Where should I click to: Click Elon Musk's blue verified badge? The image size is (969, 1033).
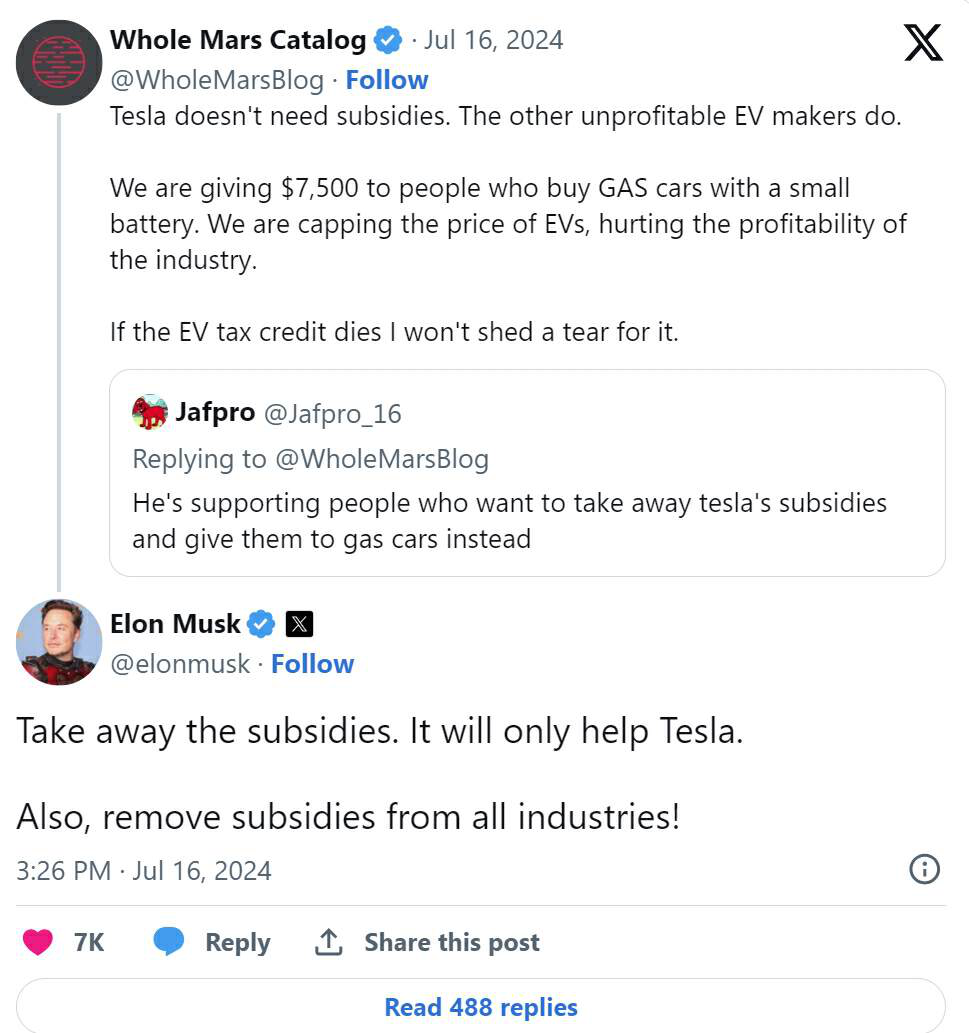point(261,624)
